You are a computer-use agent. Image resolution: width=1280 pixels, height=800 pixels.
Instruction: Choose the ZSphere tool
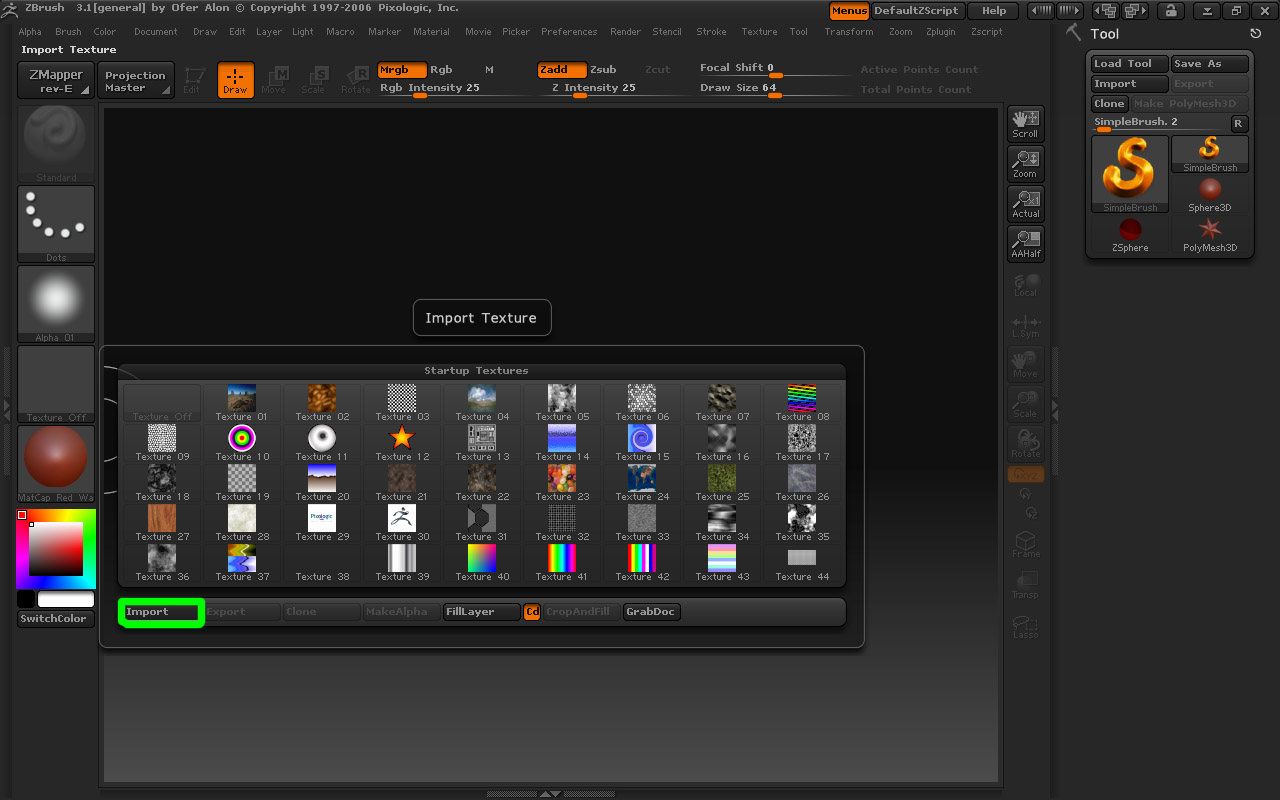1130,234
